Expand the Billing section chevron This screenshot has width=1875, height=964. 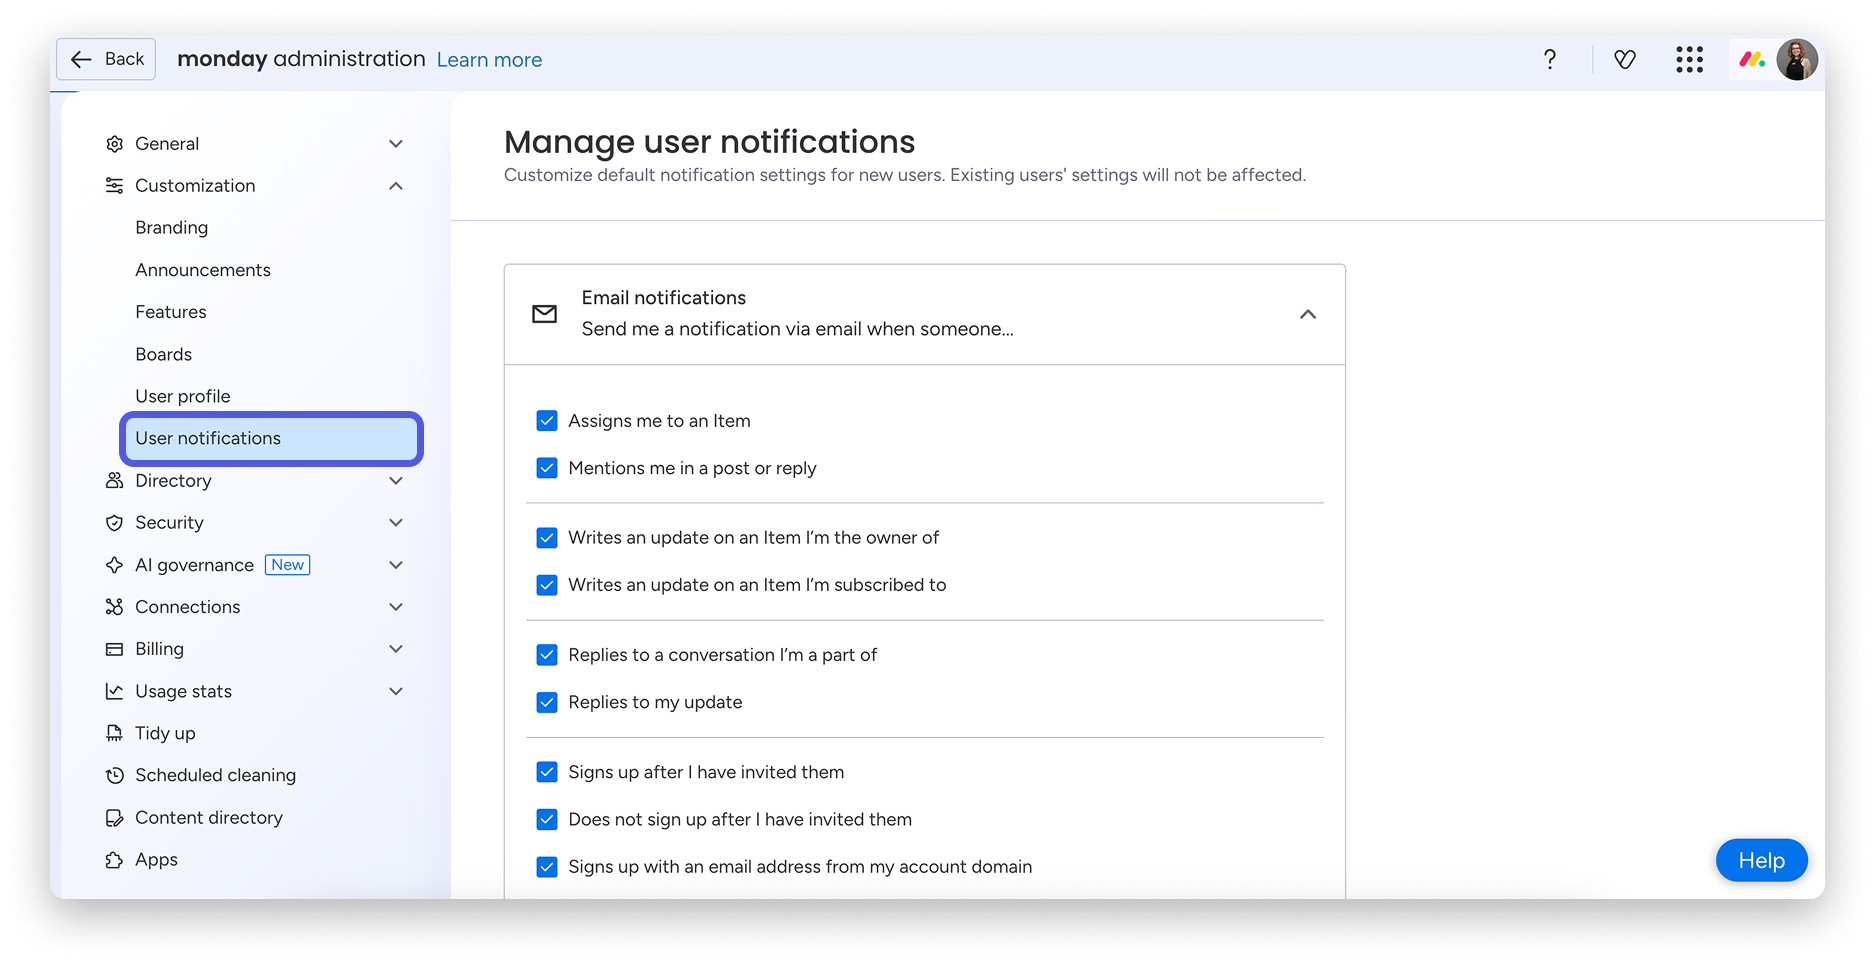click(396, 649)
